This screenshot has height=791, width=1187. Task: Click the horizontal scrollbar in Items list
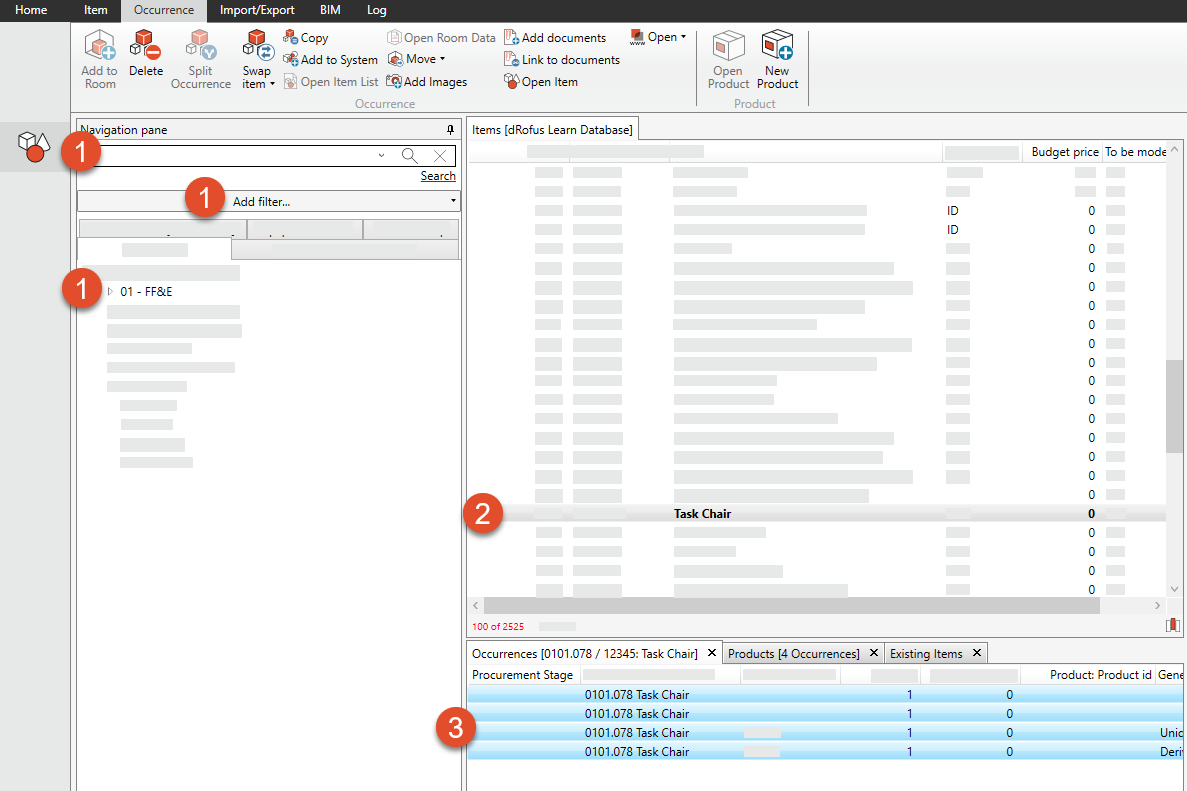(790, 606)
